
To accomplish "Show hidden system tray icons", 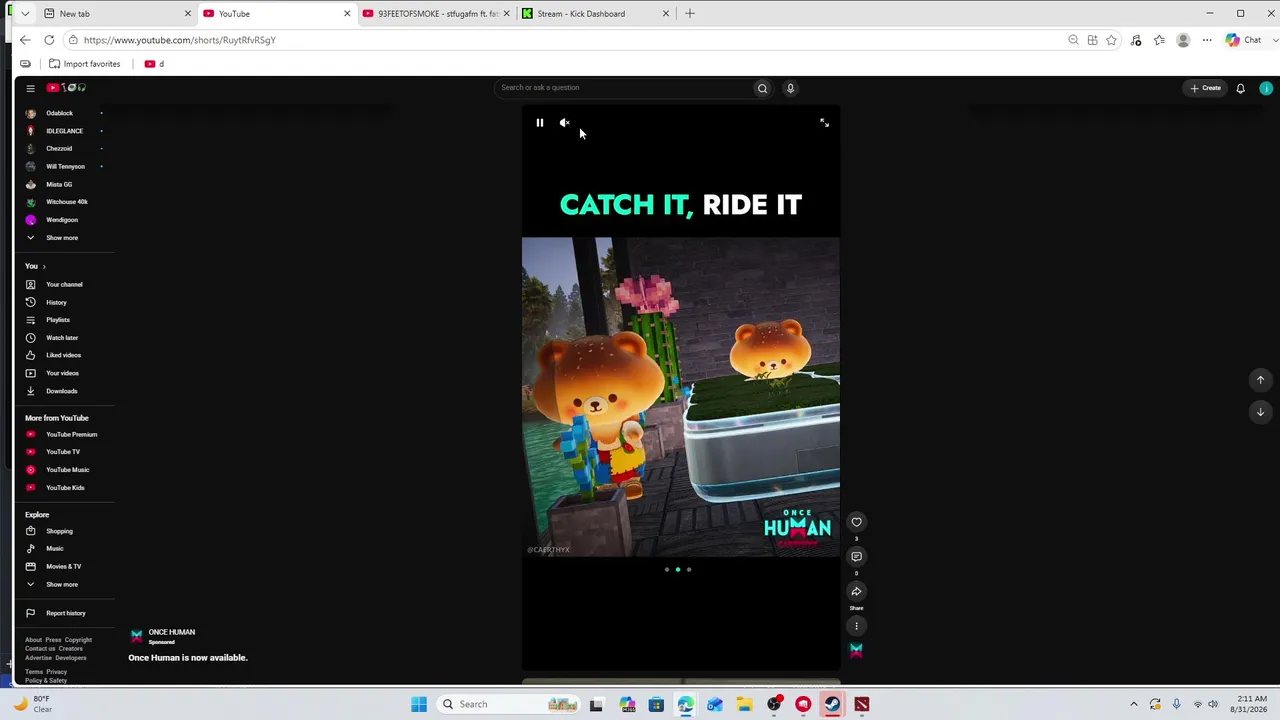I will point(1133,704).
